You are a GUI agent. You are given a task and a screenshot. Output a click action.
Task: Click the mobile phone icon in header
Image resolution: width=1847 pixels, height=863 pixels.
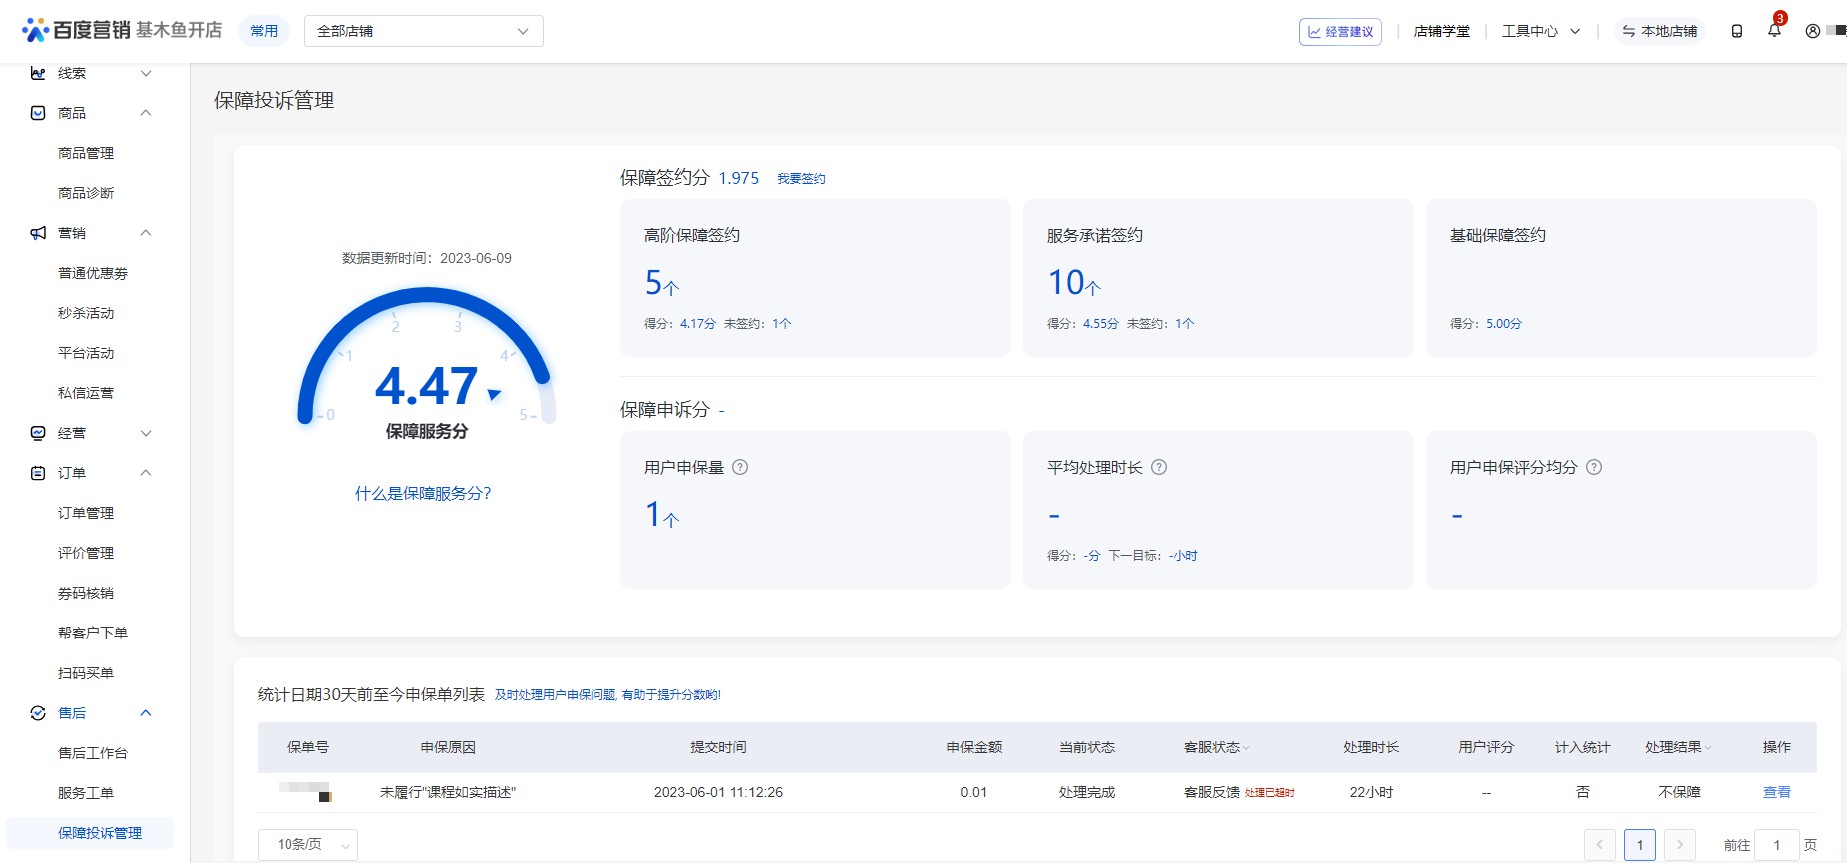pyautogui.click(x=1737, y=31)
